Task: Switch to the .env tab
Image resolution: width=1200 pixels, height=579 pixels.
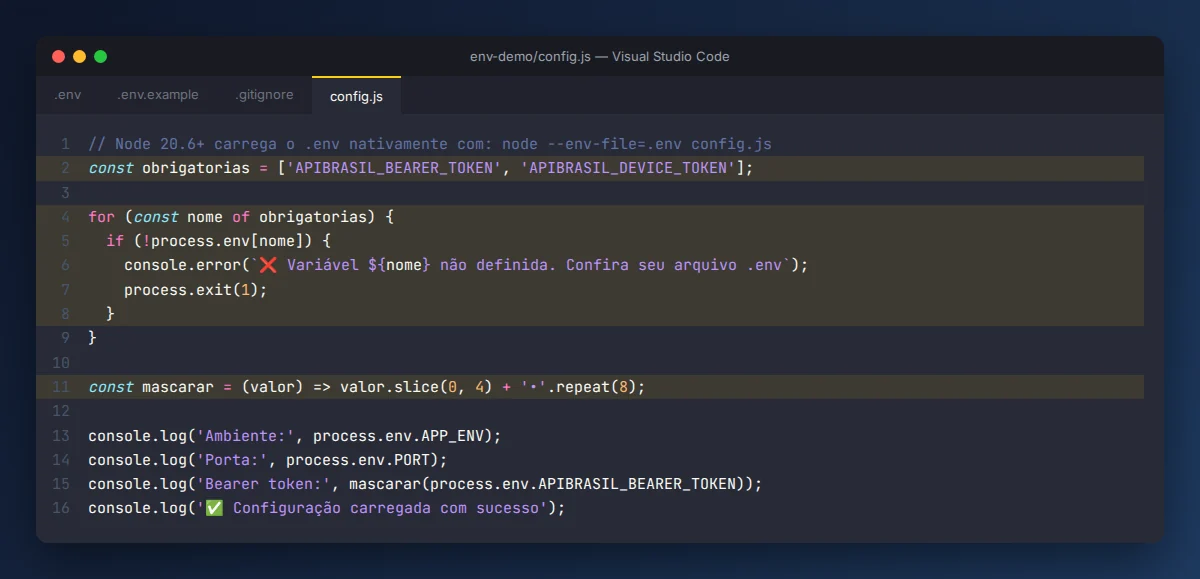Action: point(68,95)
